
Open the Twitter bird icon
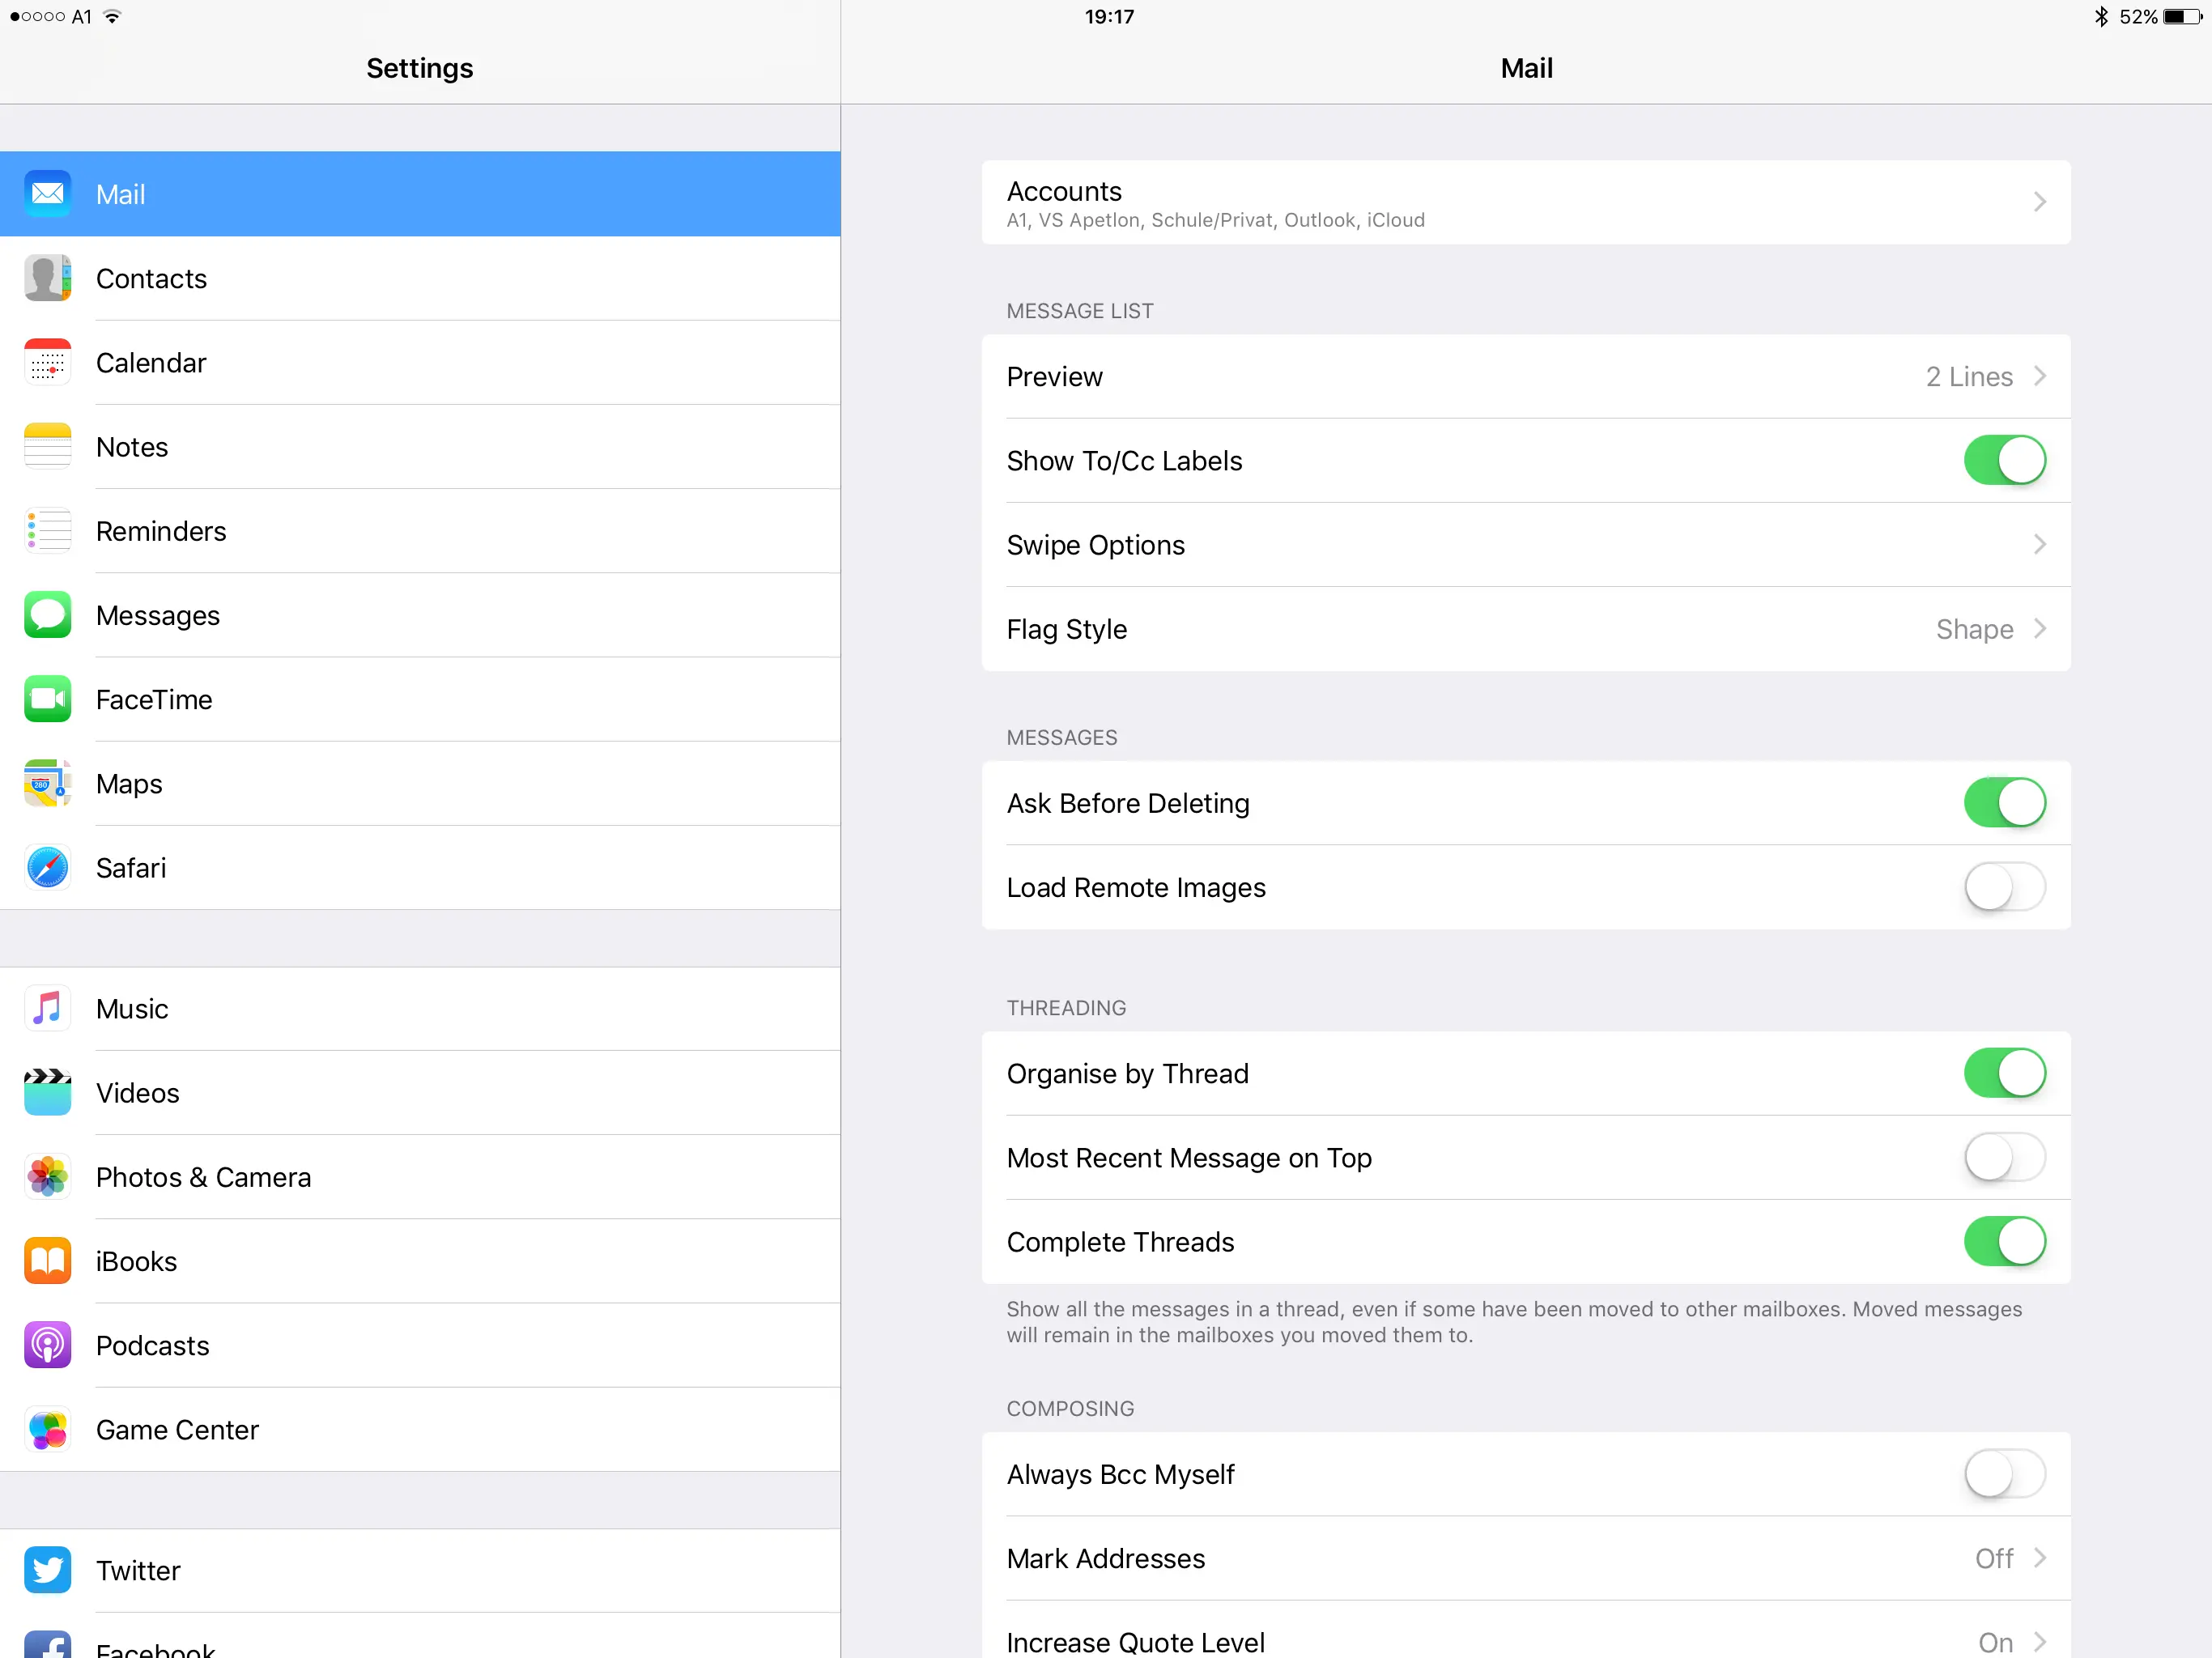(x=47, y=1569)
